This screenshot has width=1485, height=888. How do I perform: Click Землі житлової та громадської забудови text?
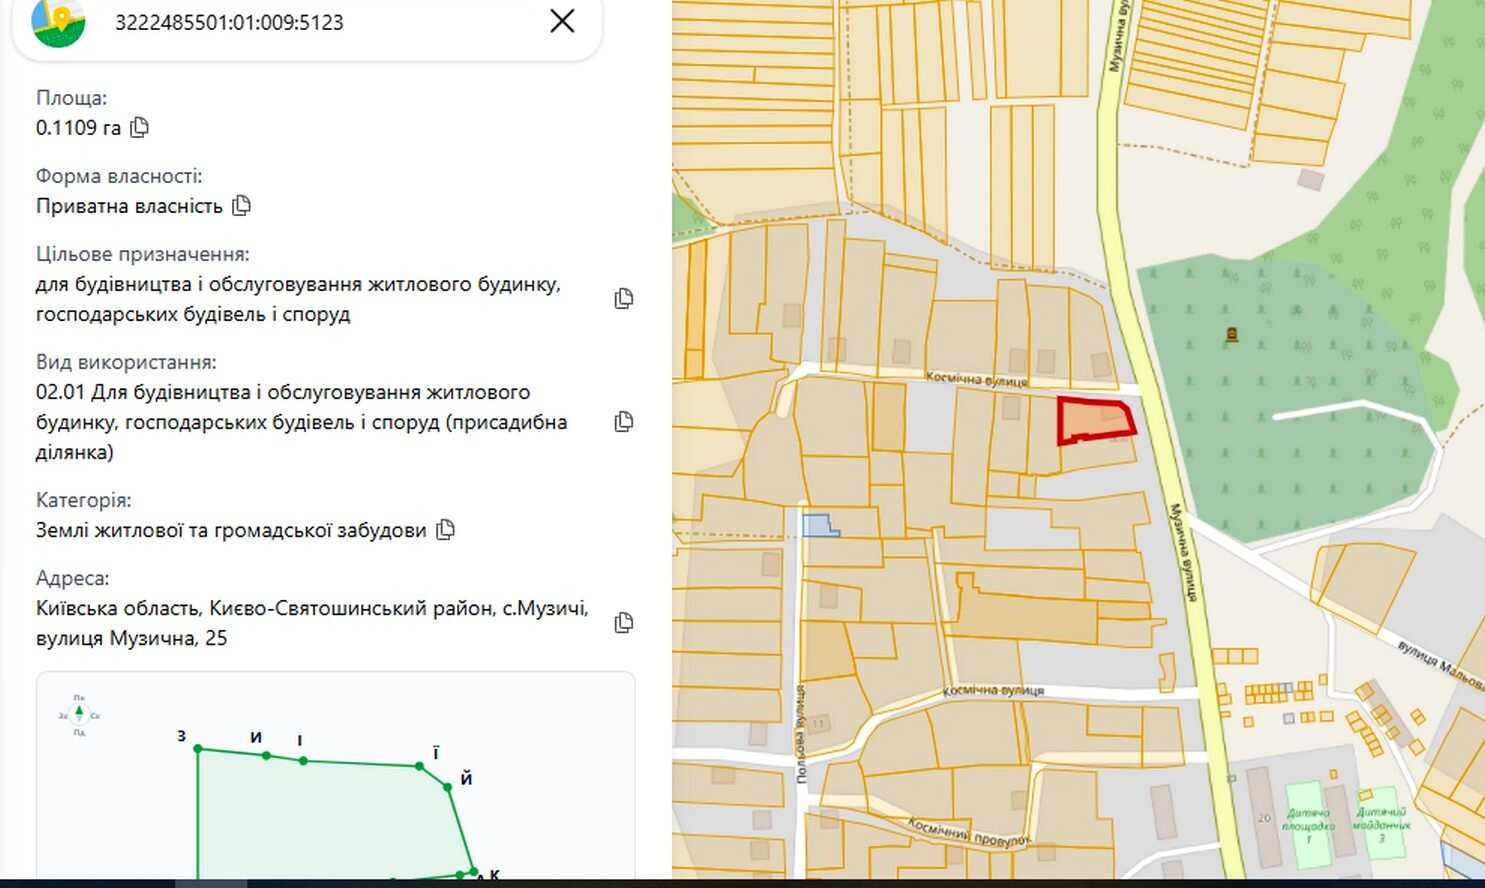coord(231,530)
